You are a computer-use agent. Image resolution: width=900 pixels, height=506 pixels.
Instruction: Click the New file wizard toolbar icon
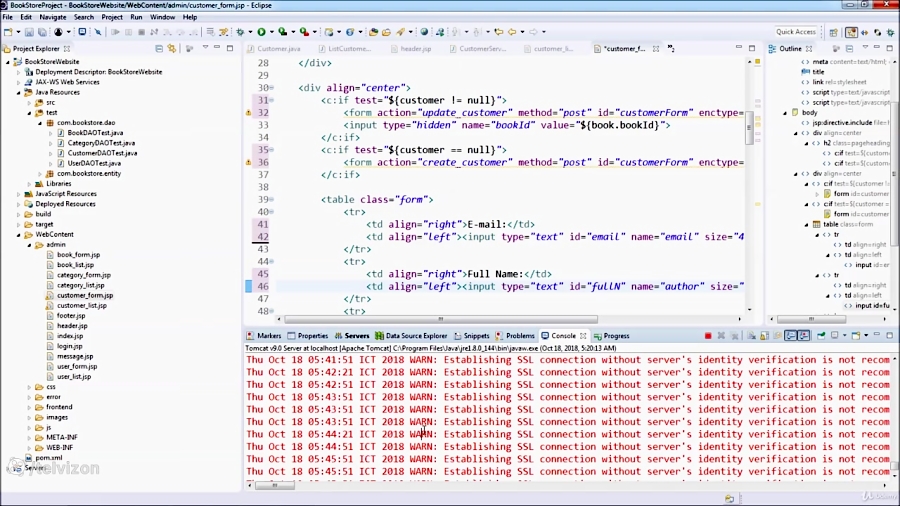click(8, 32)
